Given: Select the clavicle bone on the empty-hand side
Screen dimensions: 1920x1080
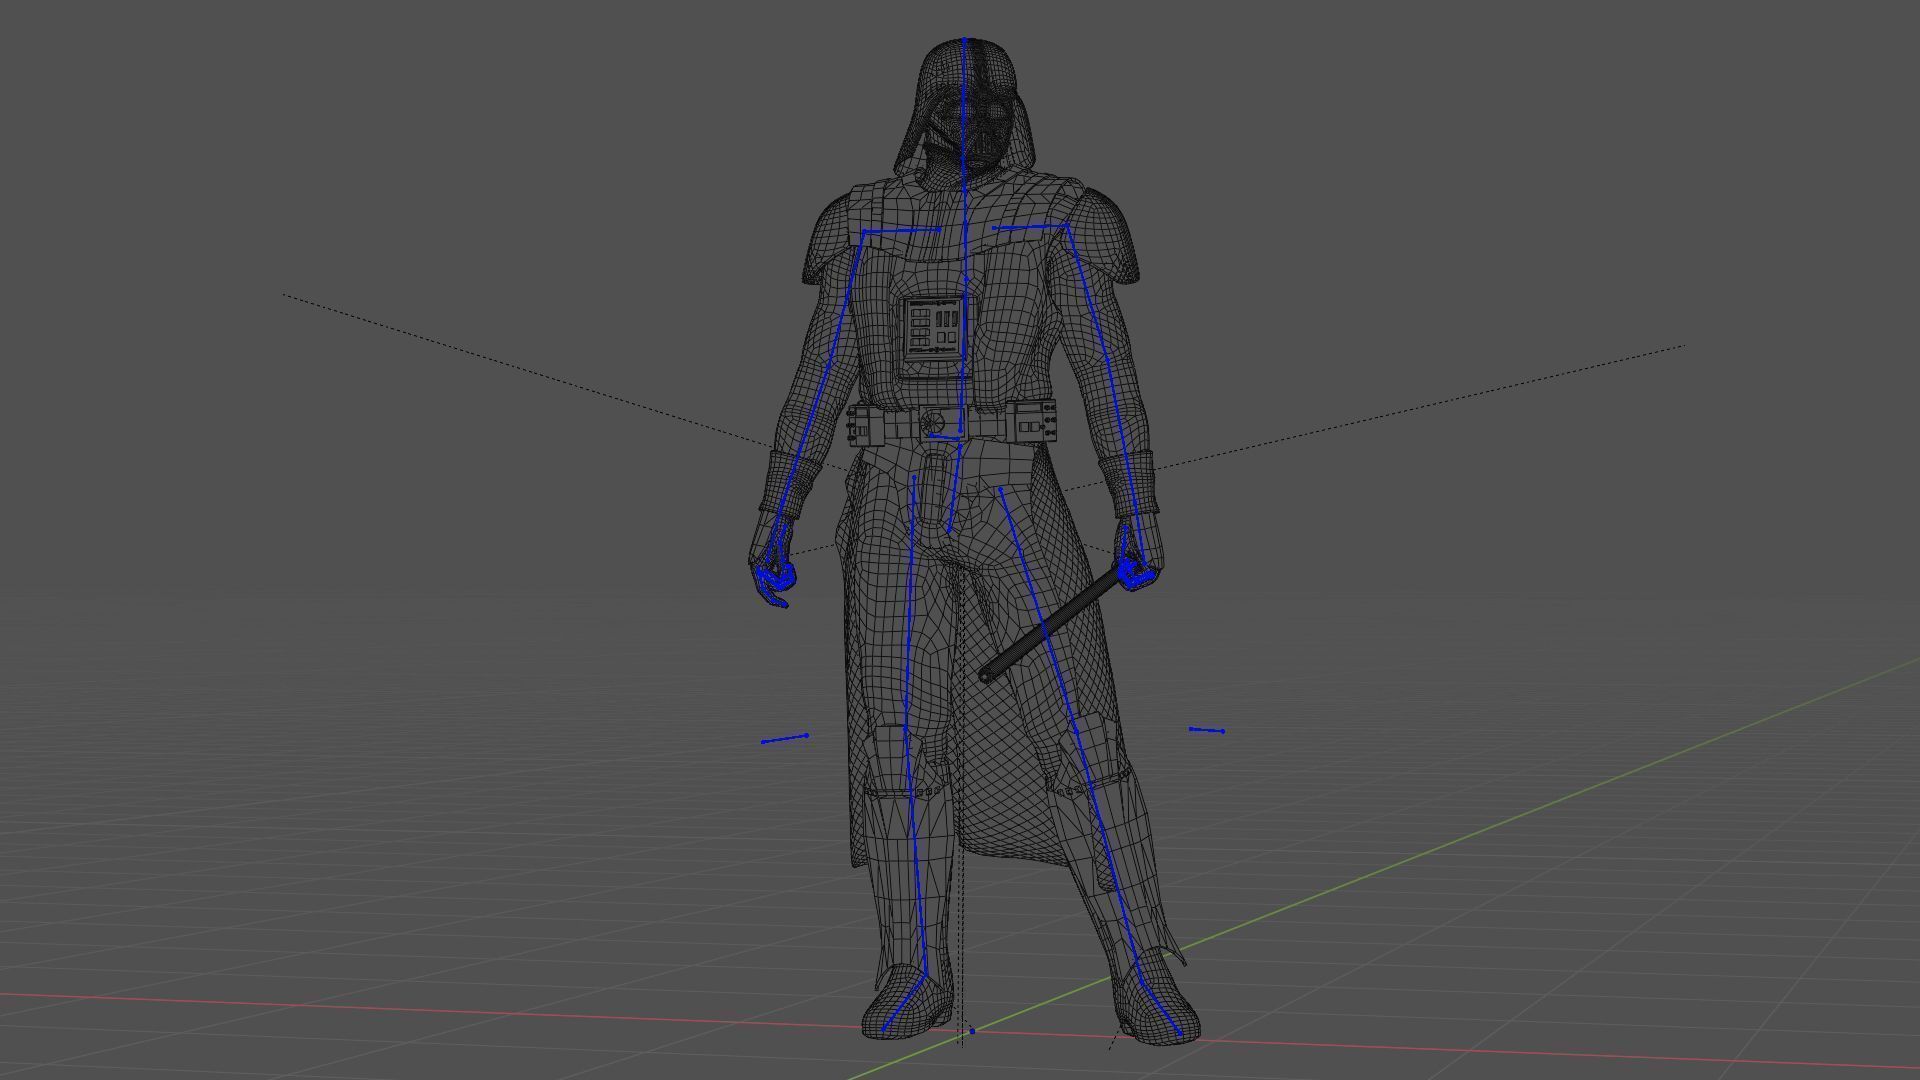Looking at the screenshot, I should coord(901,231).
